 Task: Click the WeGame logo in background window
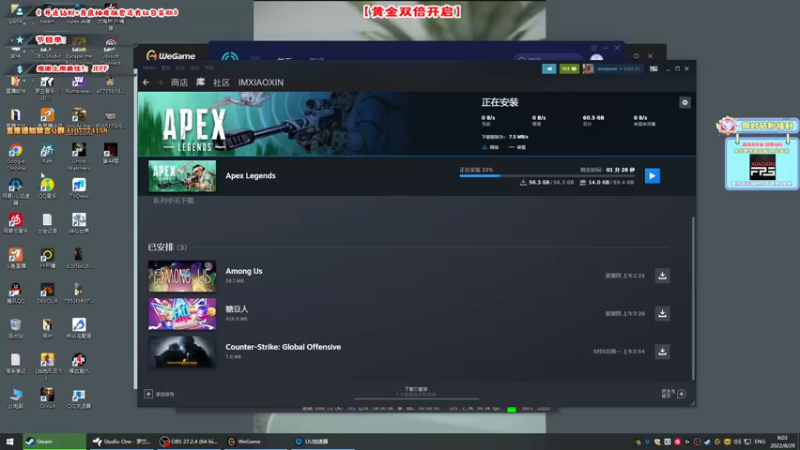pyautogui.click(x=170, y=56)
